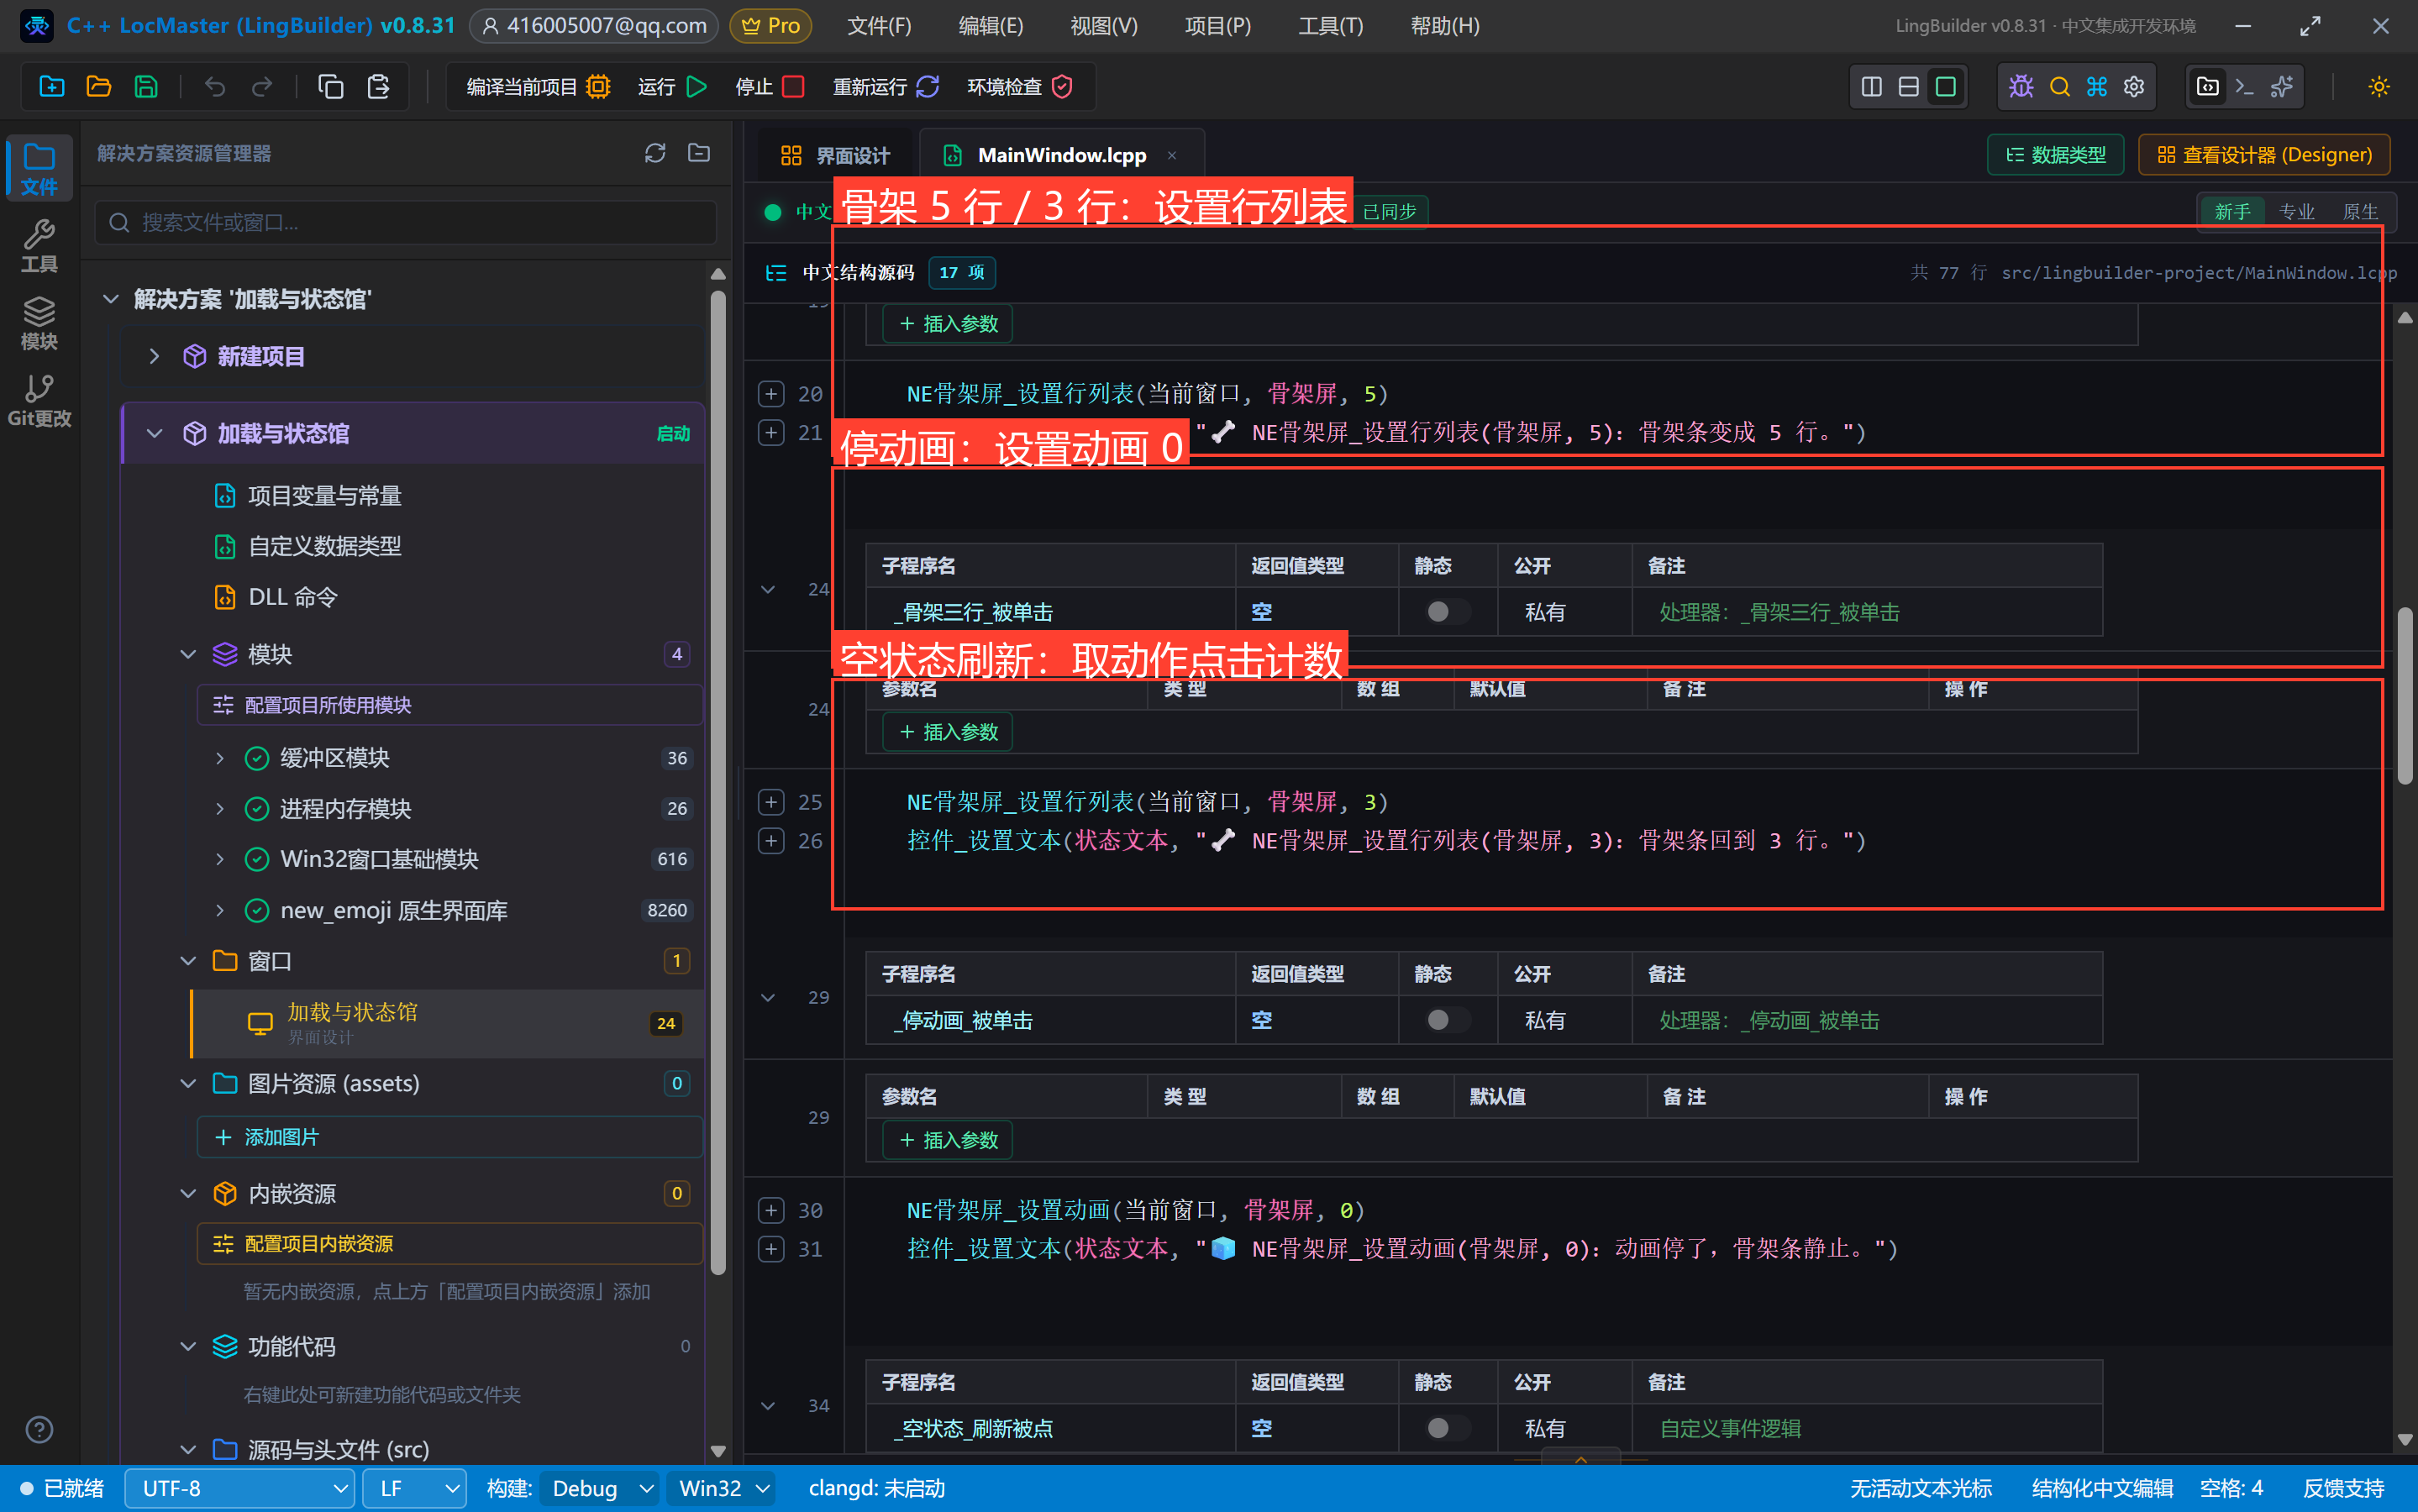The width and height of the screenshot is (2418, 1512).
Task: Click the undo arrow icon
Action: pyautogui.click(x=214, y=87)
